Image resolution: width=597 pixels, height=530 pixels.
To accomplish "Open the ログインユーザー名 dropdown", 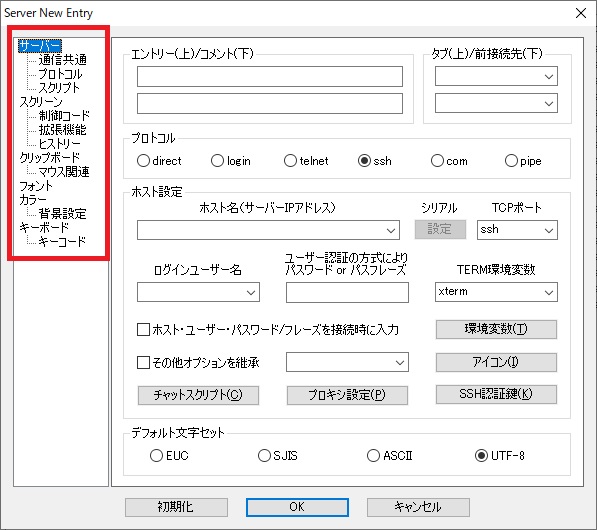I will pos(198,292).
